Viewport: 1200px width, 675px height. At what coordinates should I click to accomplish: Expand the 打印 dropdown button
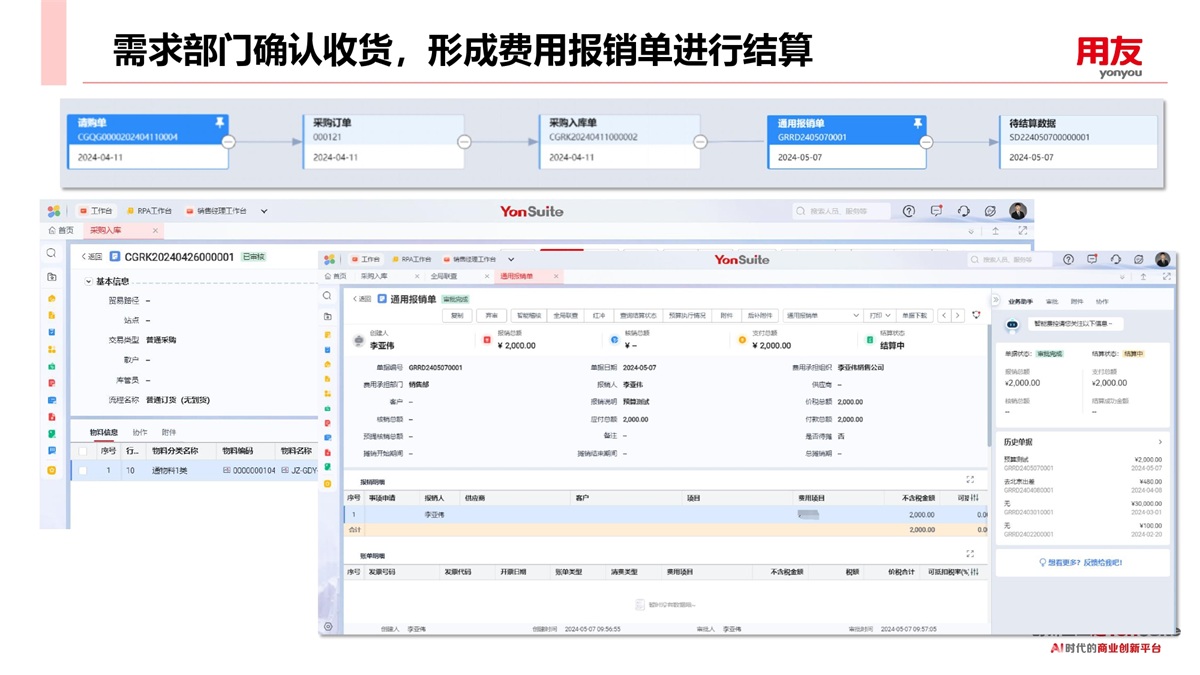pyautogui.click(x=880, y=315)
